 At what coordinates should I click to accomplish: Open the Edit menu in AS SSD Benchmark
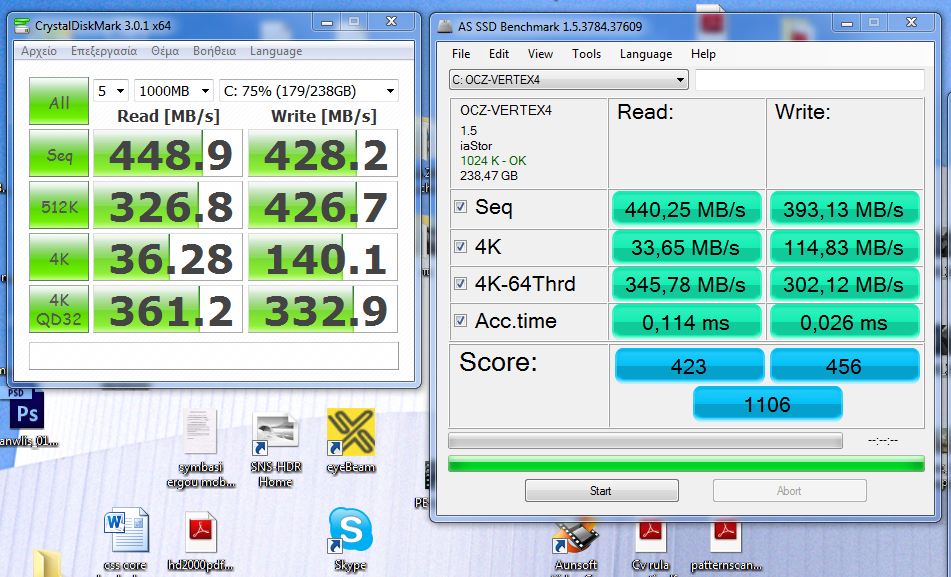pos(499,54)
